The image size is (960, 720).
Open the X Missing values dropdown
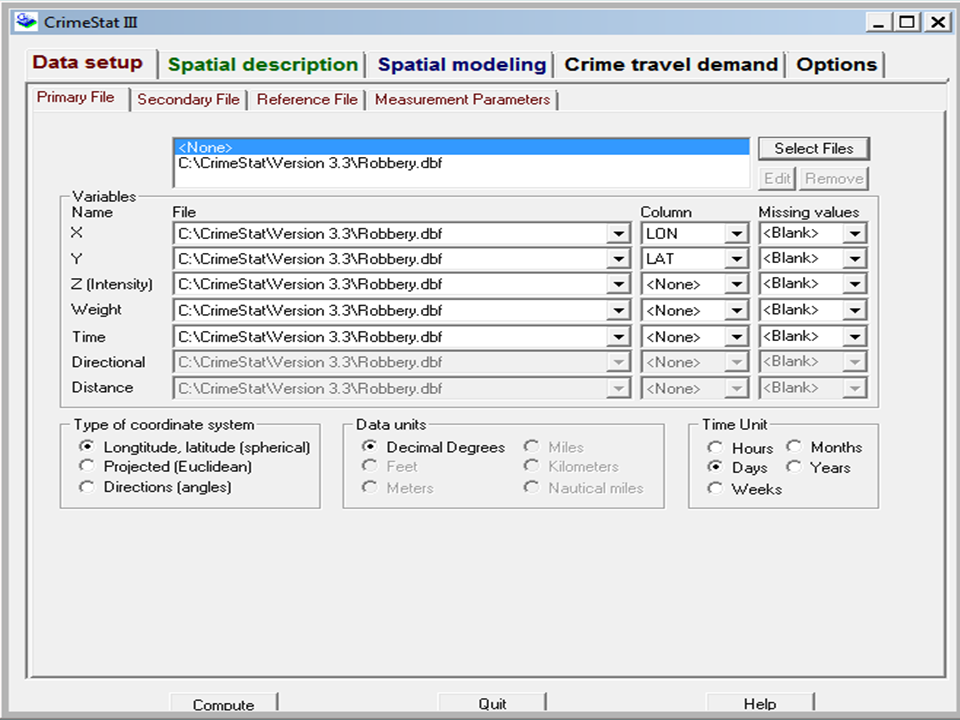tap(855, 234)
